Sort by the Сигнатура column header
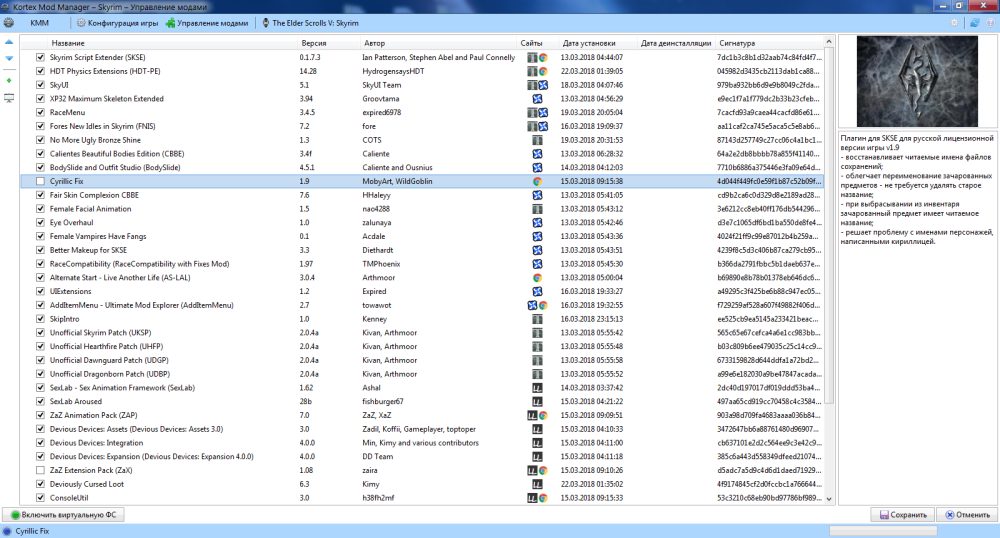This screenshot has width=1000, height=538. tap(737, 43)
